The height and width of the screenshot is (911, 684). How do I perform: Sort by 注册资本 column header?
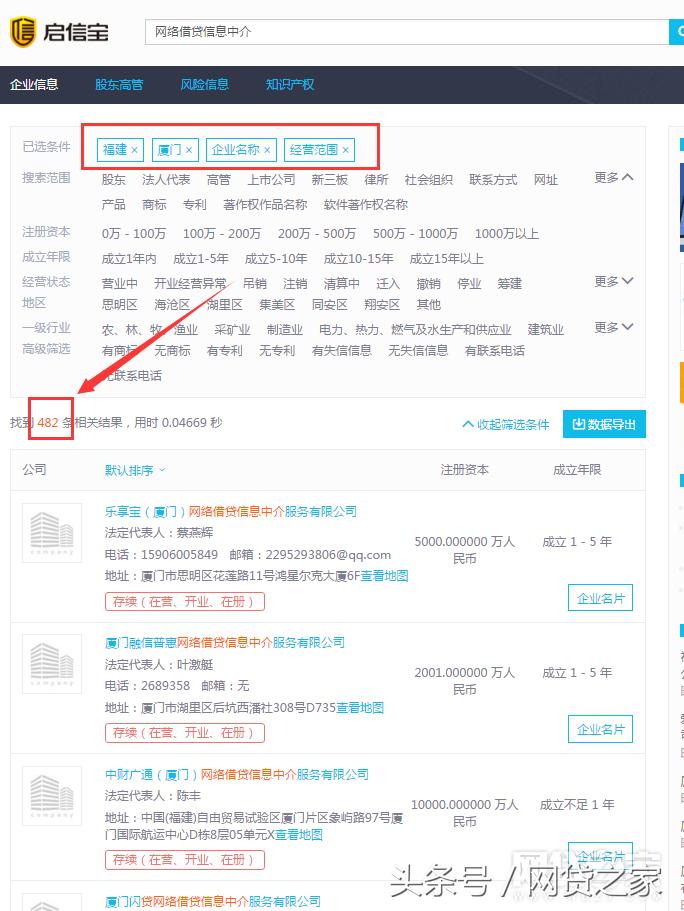(x=464, y=469)
